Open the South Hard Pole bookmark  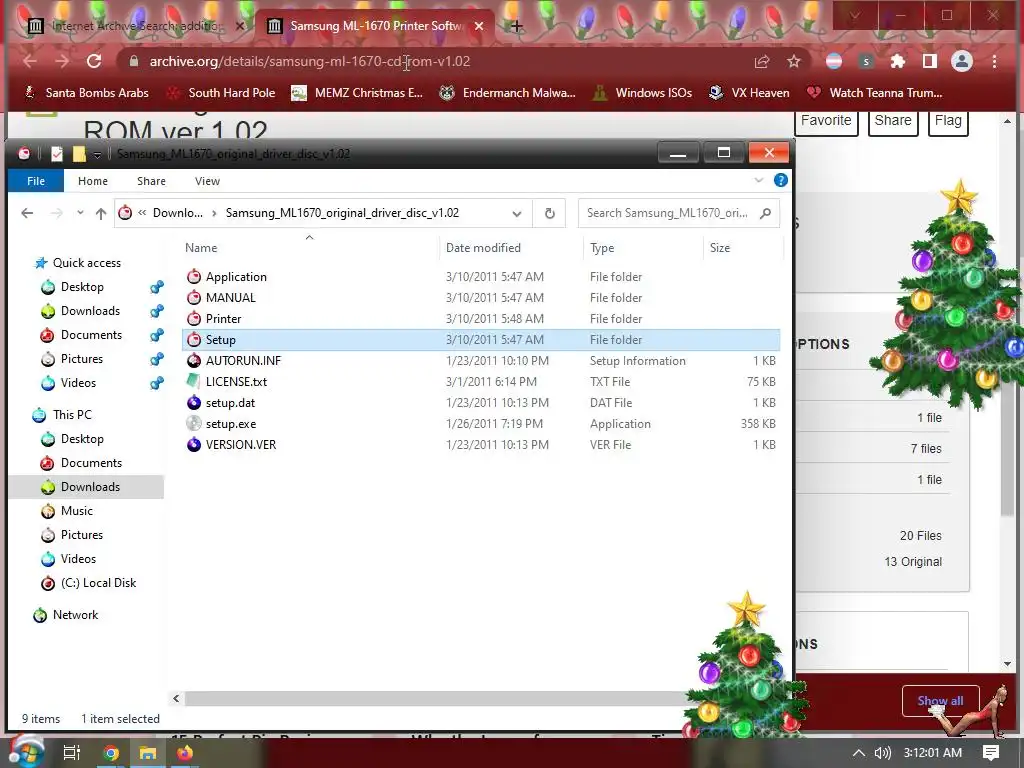tap(221, 93)
